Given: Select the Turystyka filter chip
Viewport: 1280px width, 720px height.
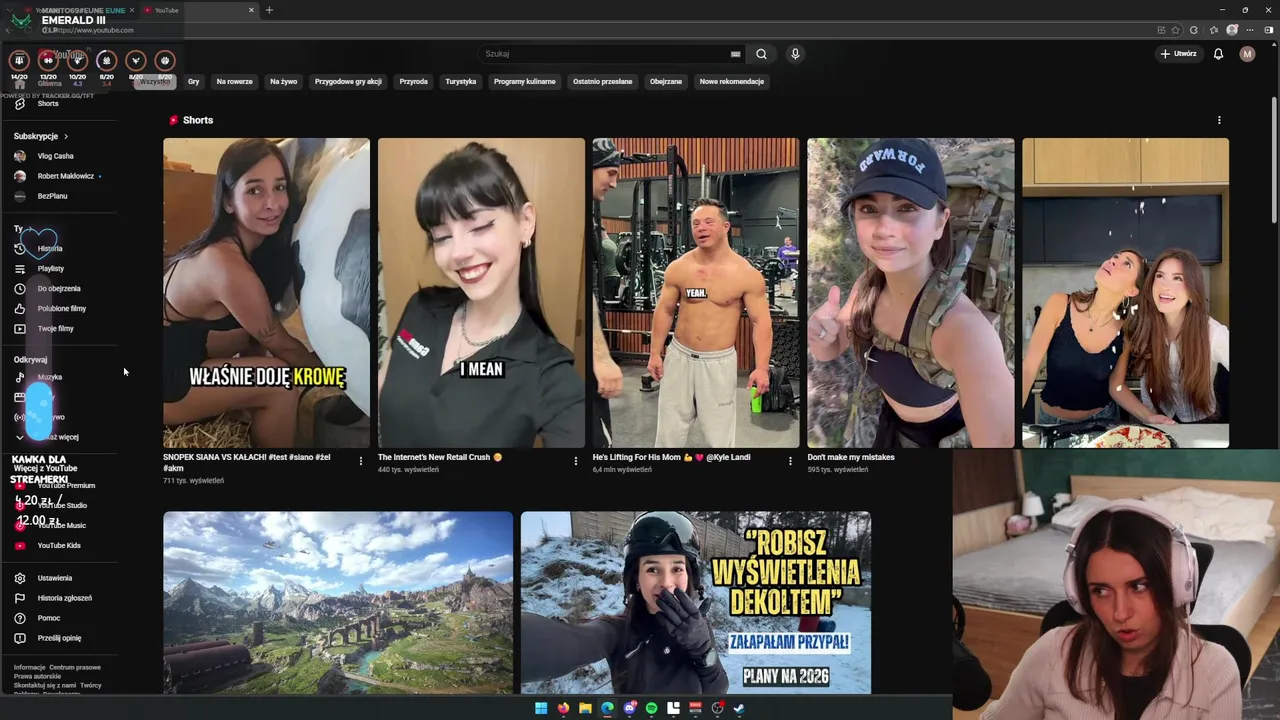Looking at the screenshot, I should [461, 82].
